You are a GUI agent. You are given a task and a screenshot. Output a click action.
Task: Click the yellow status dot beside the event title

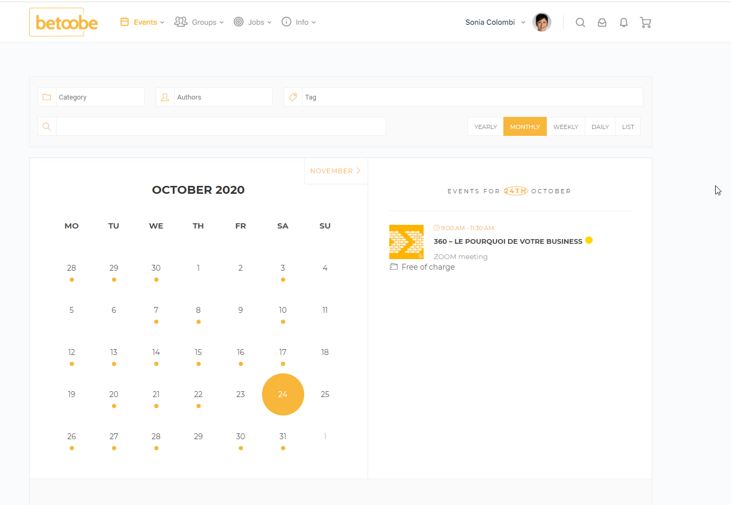(x=589, y=240)
